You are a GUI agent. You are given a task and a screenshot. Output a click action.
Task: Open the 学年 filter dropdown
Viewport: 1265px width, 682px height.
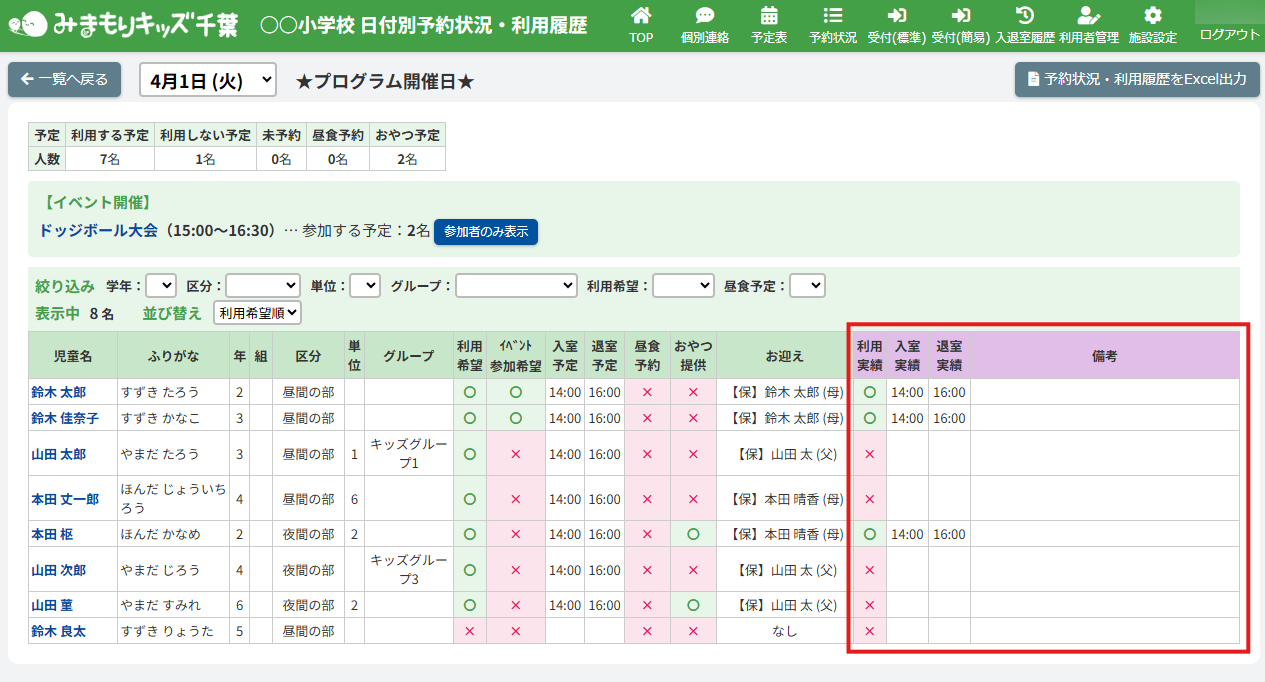tap(161, 286)
